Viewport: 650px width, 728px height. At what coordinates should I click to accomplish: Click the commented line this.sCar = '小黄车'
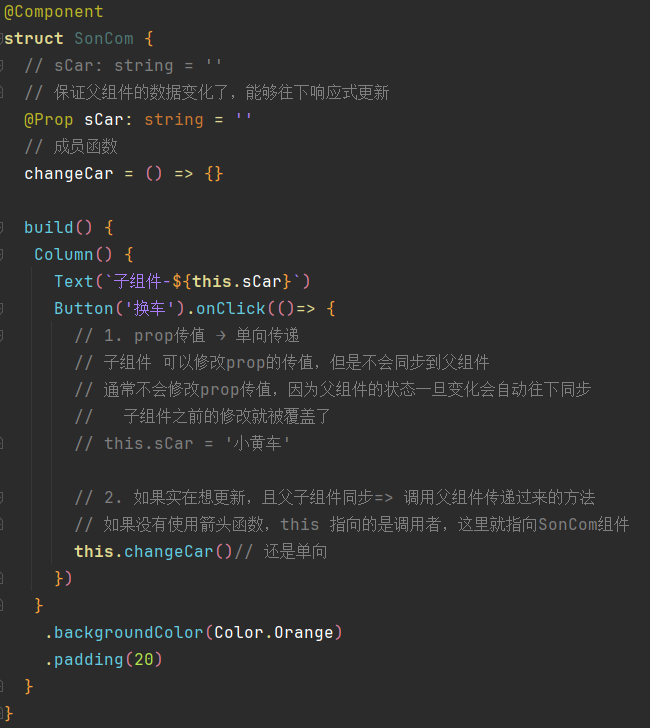click(x=182, y=443)
